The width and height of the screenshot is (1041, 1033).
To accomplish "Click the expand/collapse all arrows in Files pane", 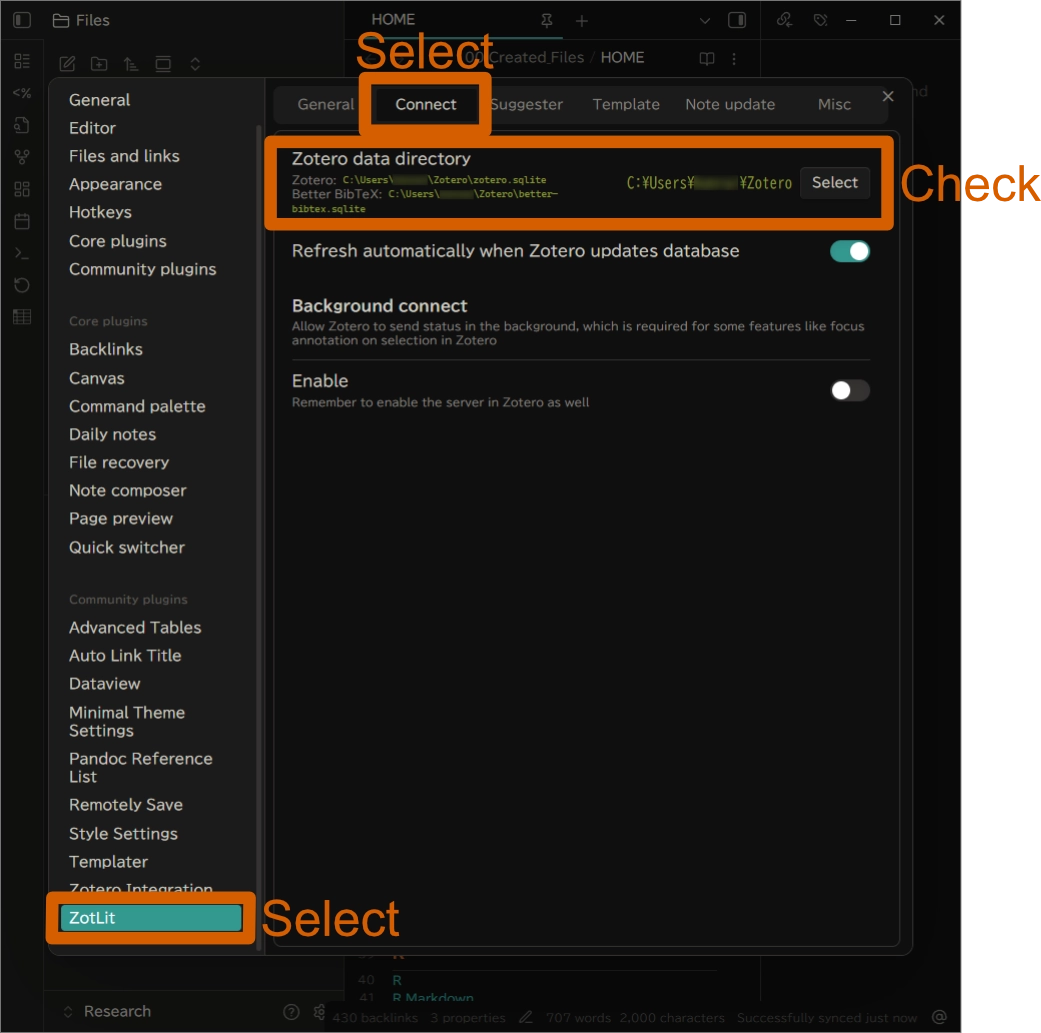I will click(195, 64).
